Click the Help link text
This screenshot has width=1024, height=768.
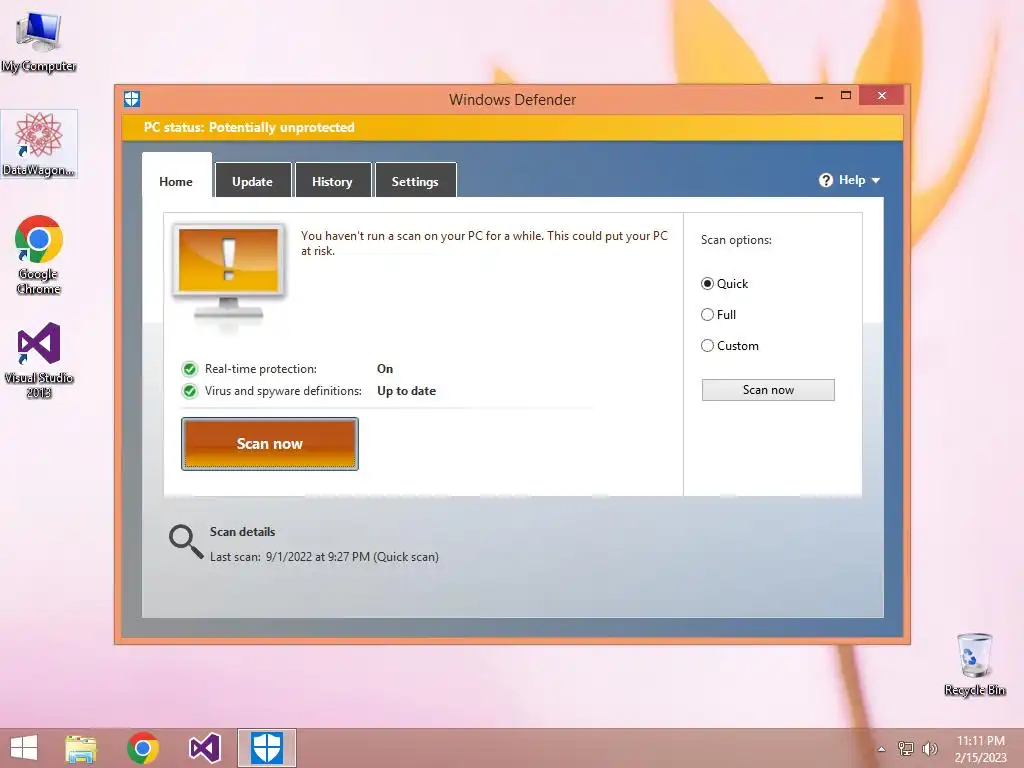(852, 180)
